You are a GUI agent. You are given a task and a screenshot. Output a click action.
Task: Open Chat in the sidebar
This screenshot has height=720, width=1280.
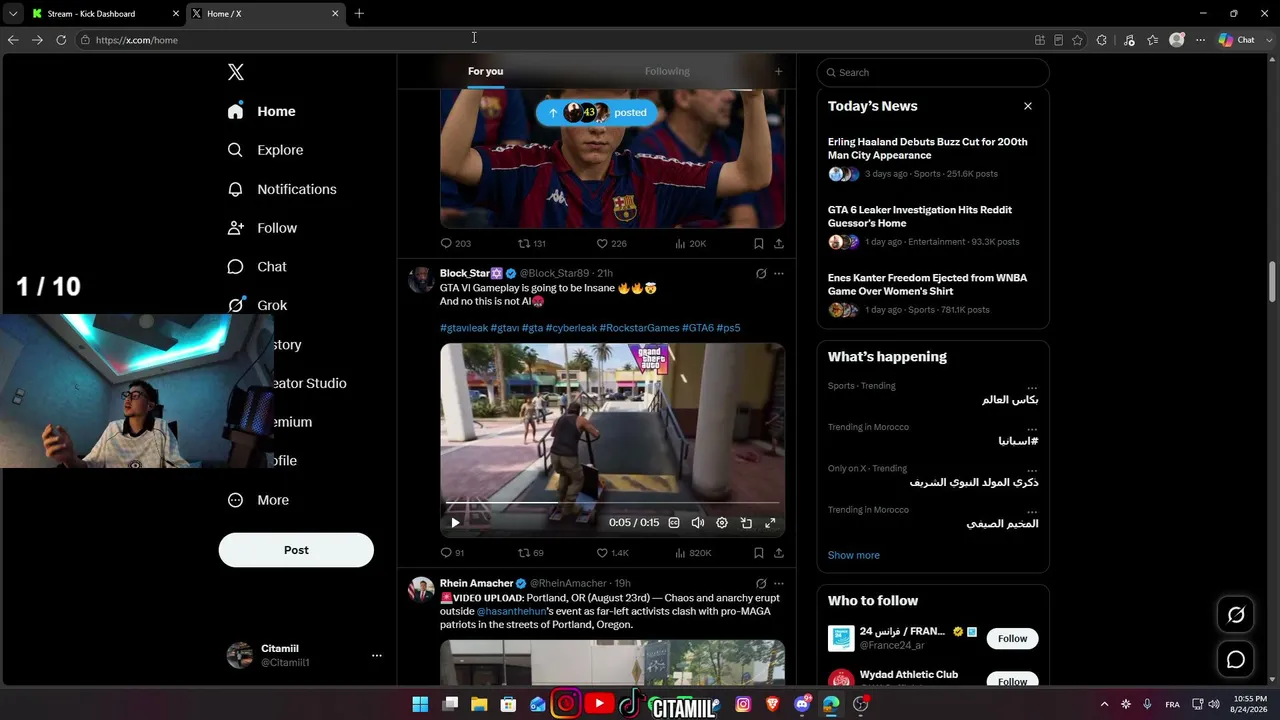point(257,267)
